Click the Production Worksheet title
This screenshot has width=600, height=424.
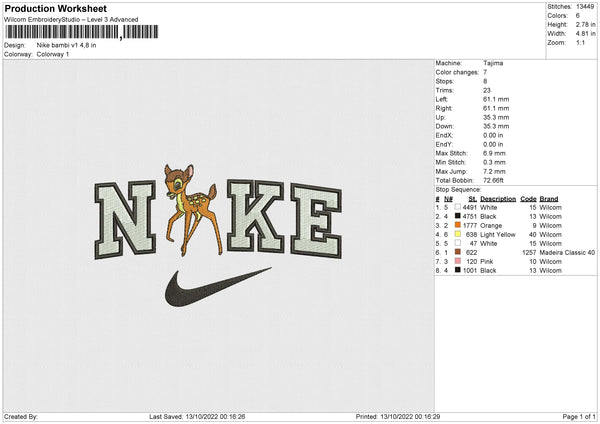pos(55,8)
